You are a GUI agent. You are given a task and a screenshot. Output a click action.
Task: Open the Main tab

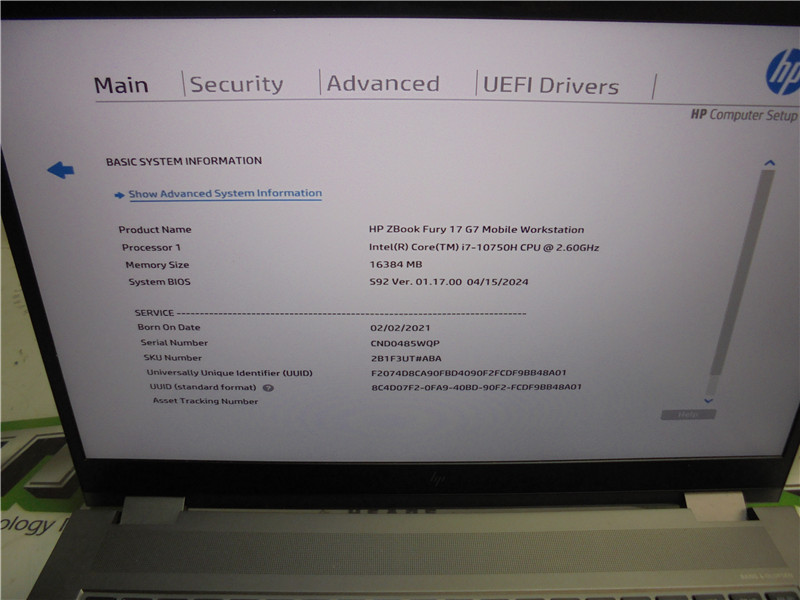[121, 85]
